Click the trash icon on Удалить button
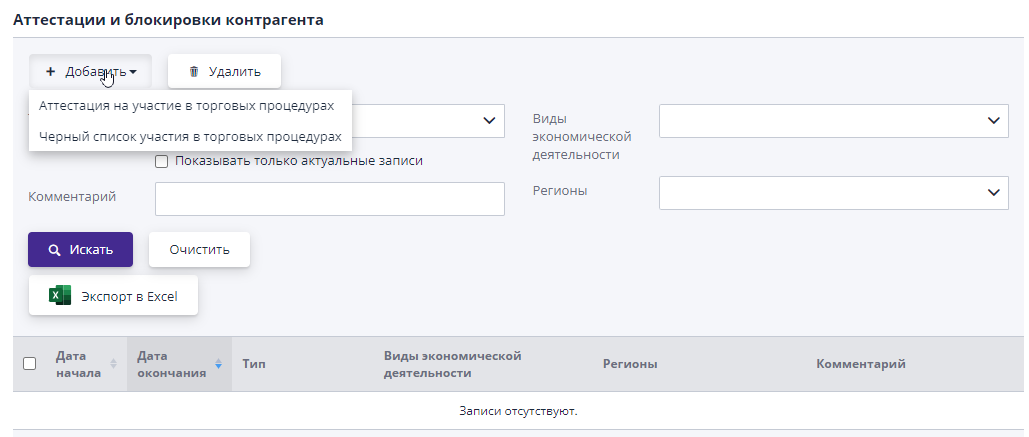1029x437 pixels. pyautogui.click(x=194, y=71)
